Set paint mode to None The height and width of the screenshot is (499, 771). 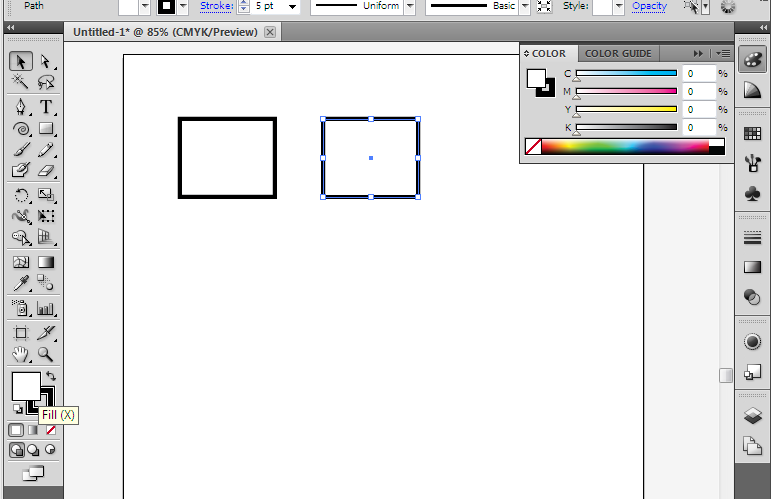tap(51, 430)
